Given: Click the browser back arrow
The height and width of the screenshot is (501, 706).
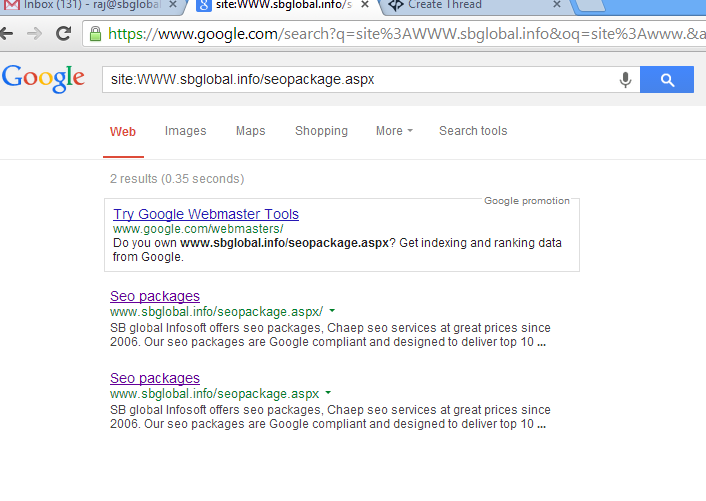Looking at the screenshot, I should [x=6, y=33].
